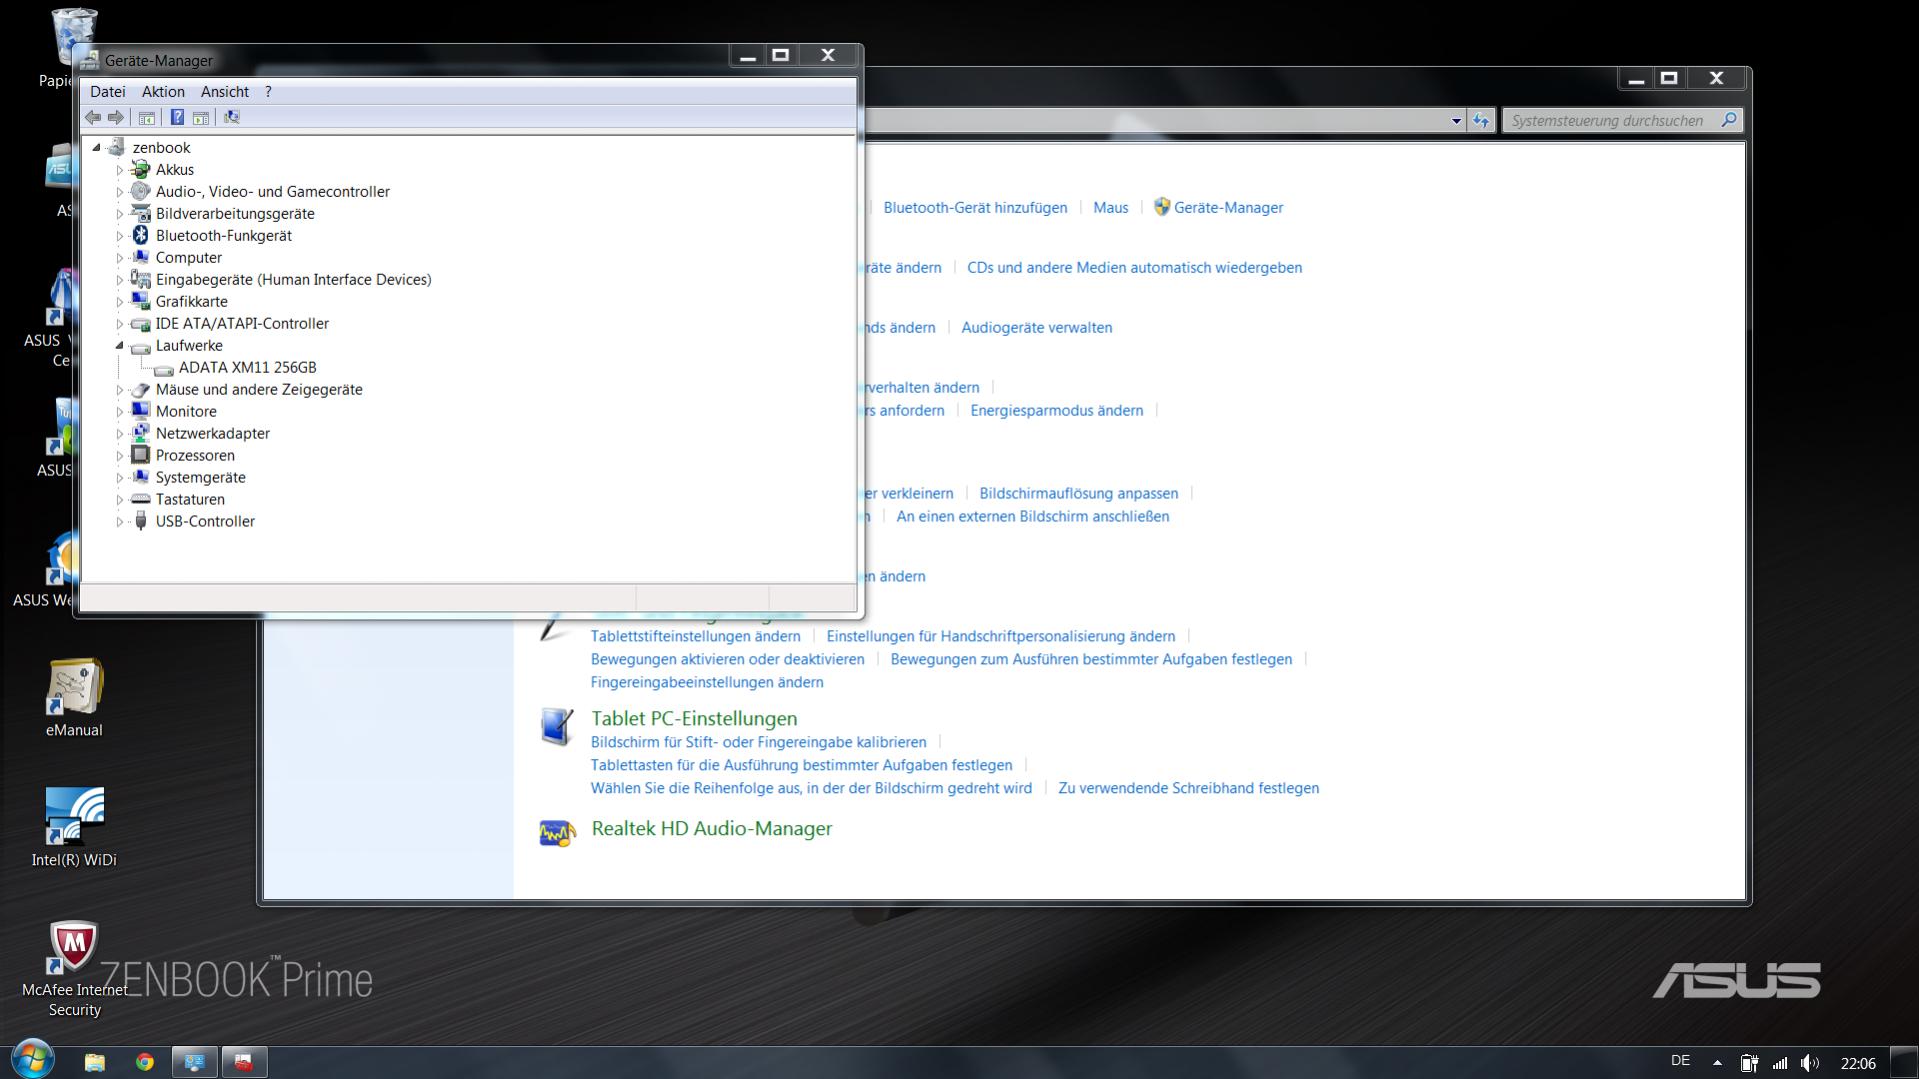
Task: Expand the Monitore category
Action: pos(120,412)
